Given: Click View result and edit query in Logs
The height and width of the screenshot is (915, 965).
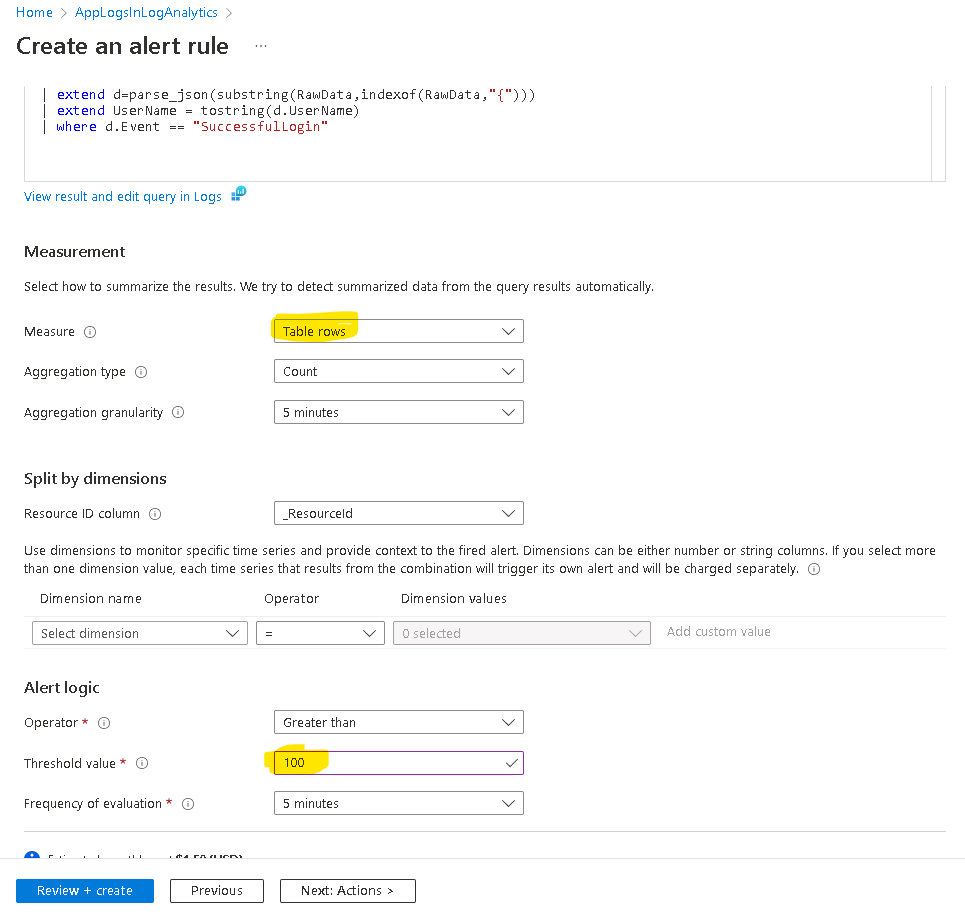Looking at the screenshot, I should pyautogui.click(x=123, y=197).
